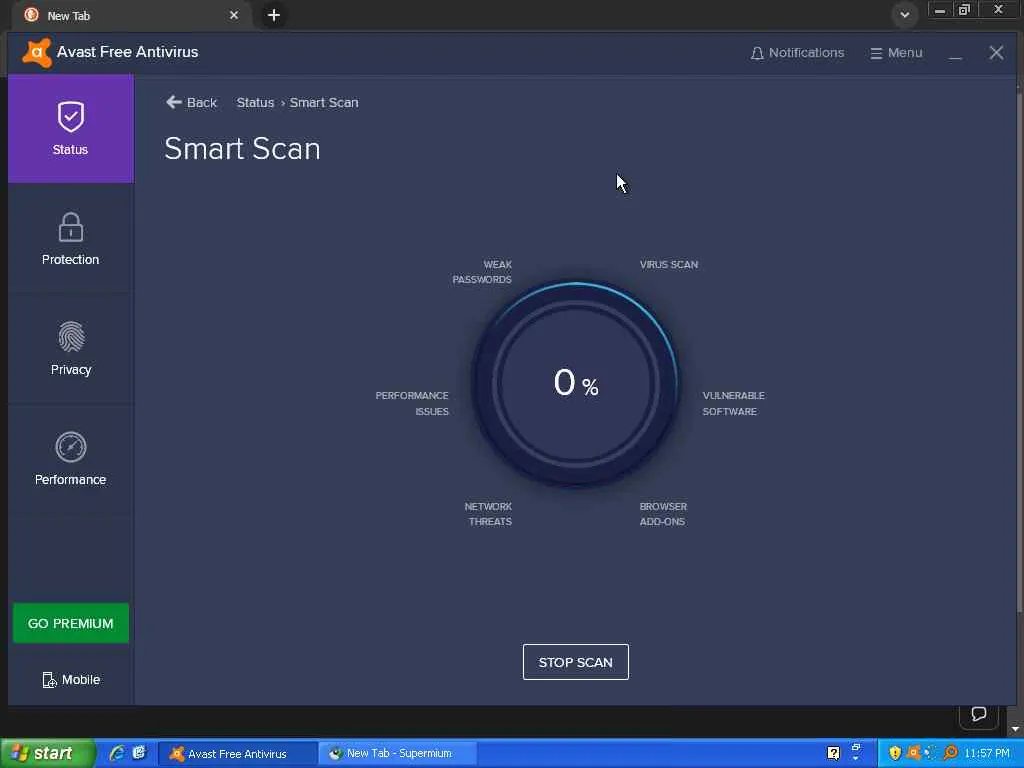Image resolution: width=1024 pixels, height=768 pixels.
Task: Open Avast Notifications
Action: click(797, 53)
